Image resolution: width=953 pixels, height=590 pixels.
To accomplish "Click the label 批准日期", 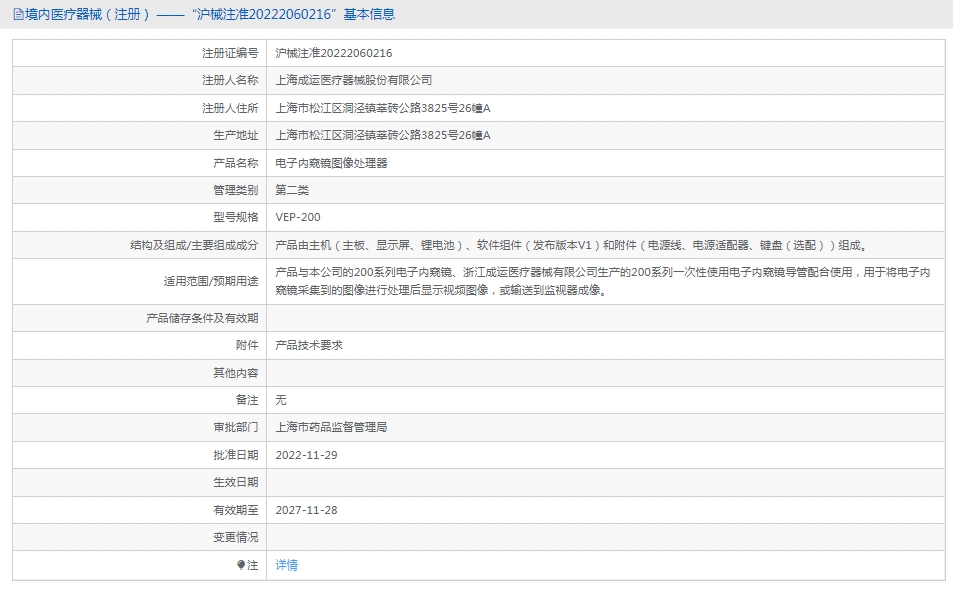I will click(x=235, y=455).
